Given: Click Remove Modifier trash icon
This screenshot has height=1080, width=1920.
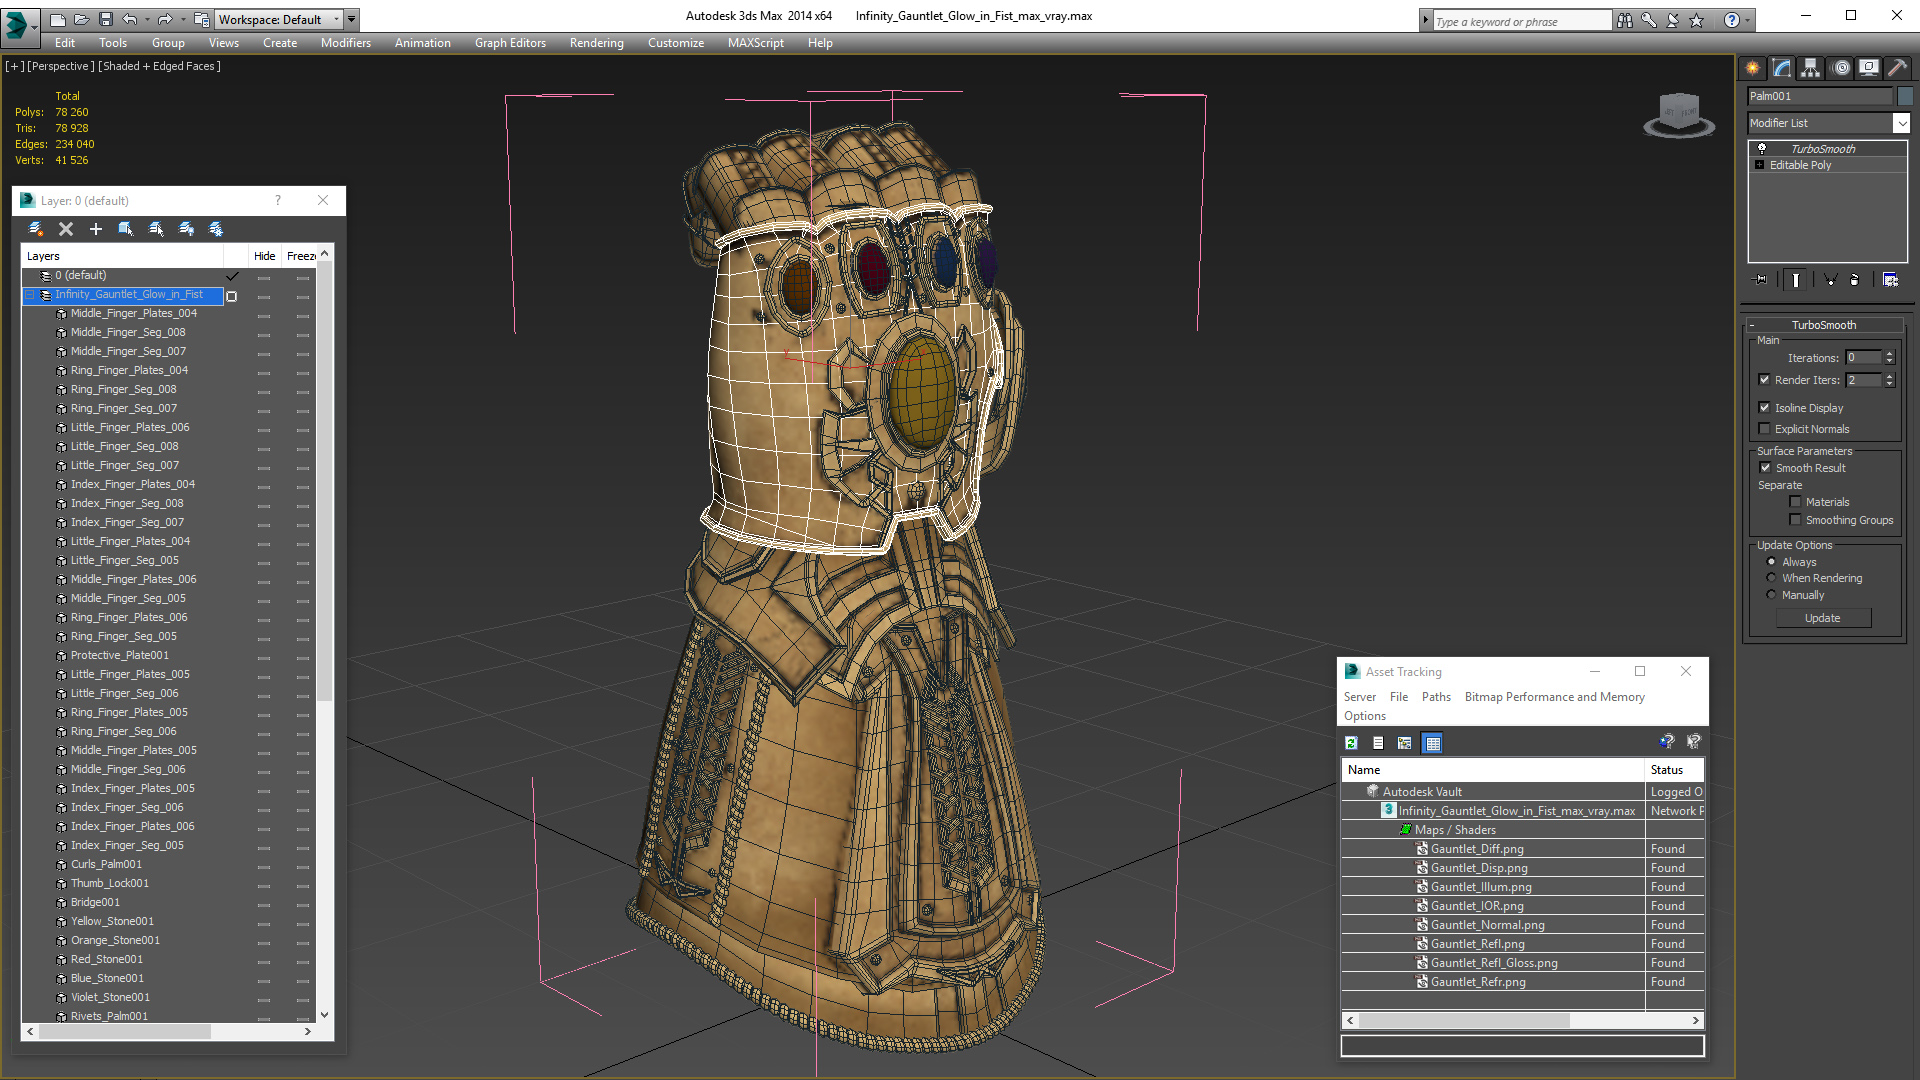Looking at the screenshot, I should (1854, 280).
